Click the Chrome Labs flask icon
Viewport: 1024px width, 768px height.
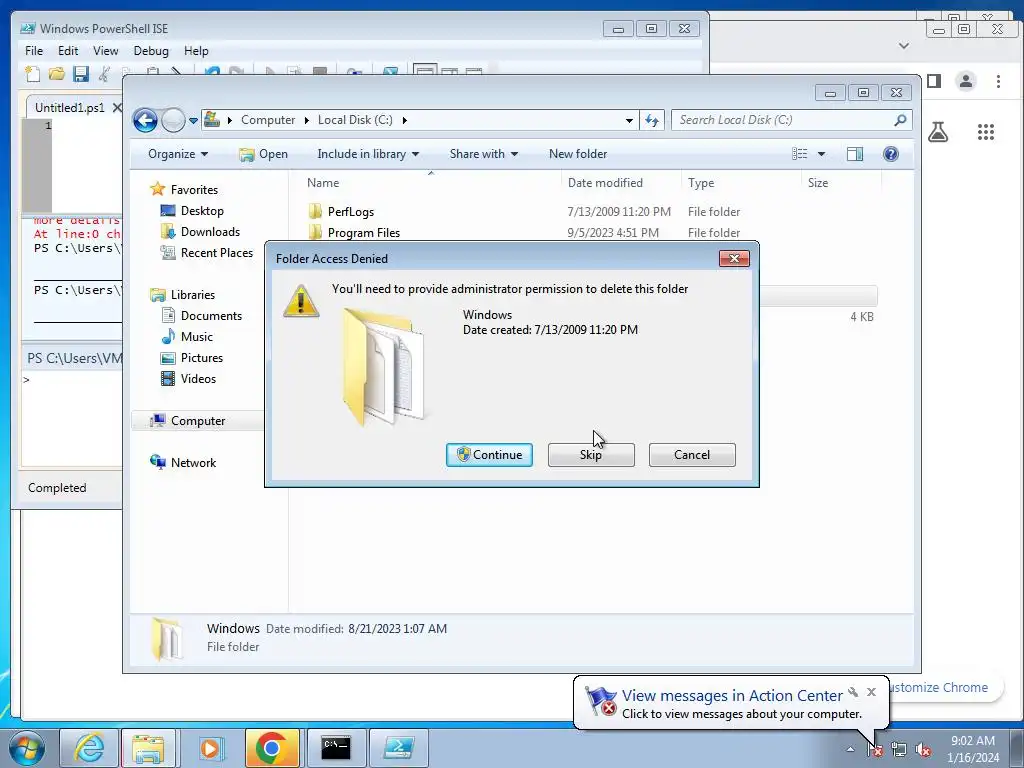point(938,133)
